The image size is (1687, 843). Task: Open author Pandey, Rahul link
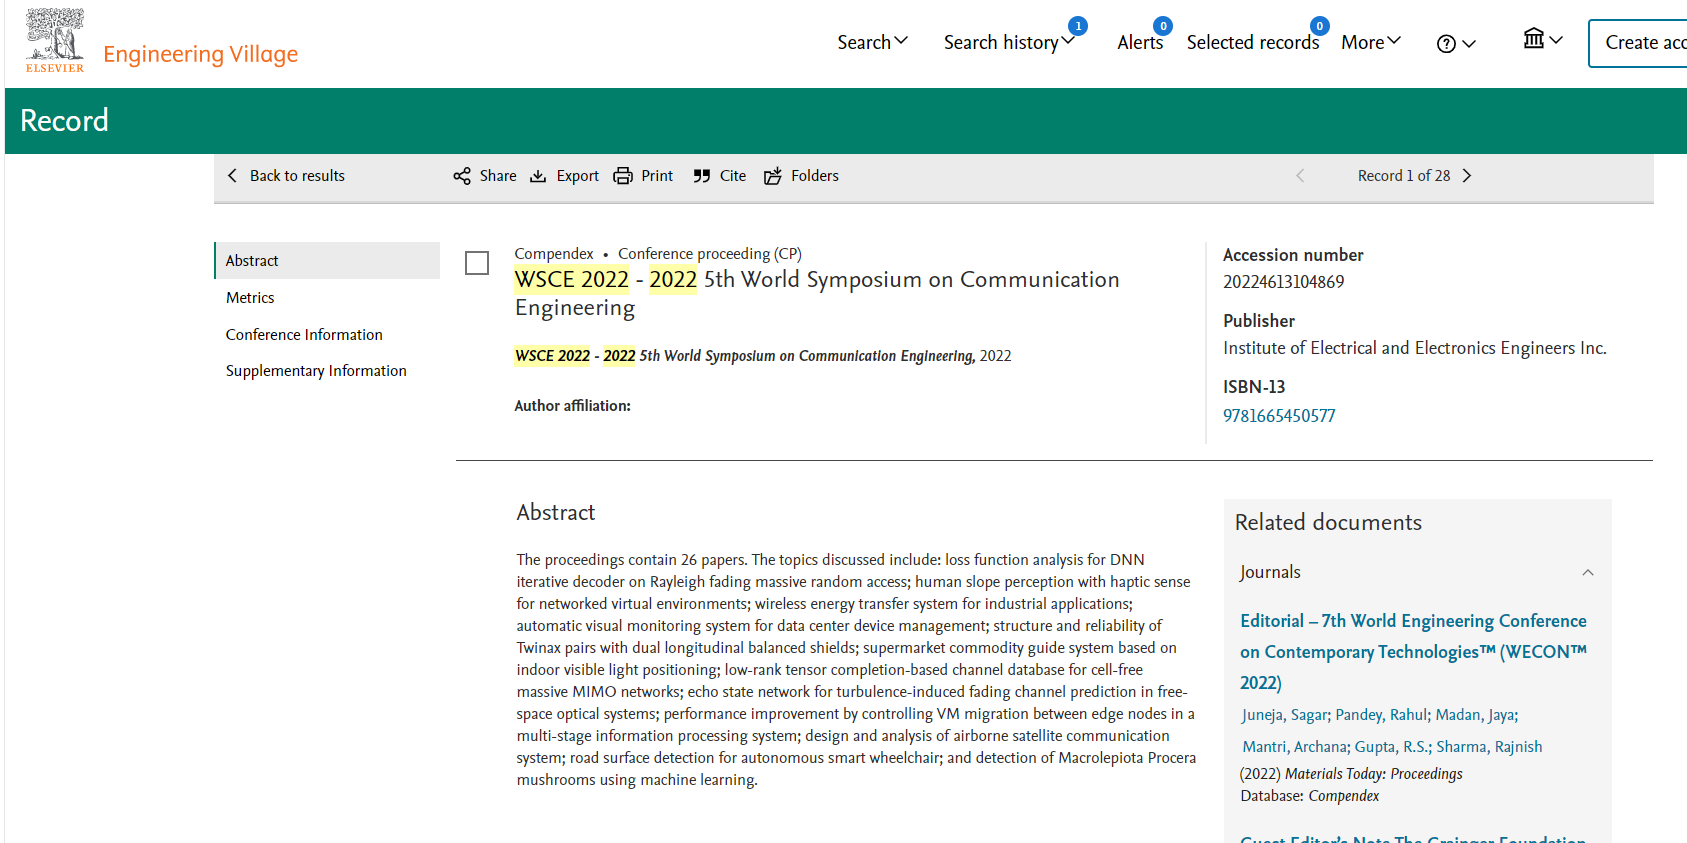[1381, 715]
